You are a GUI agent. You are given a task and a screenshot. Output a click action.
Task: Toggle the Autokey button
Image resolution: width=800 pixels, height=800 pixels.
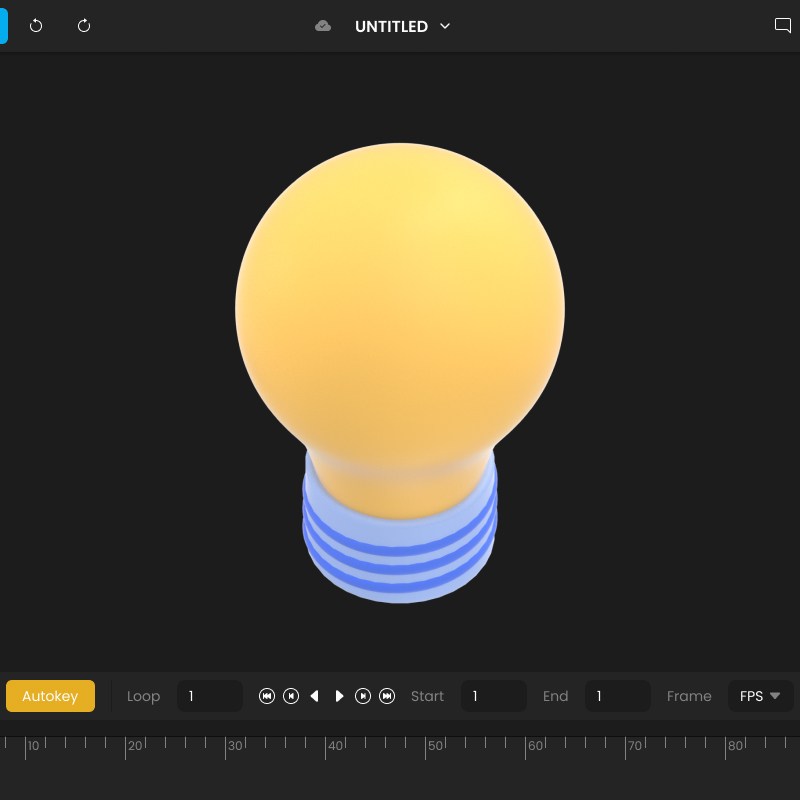50,696
